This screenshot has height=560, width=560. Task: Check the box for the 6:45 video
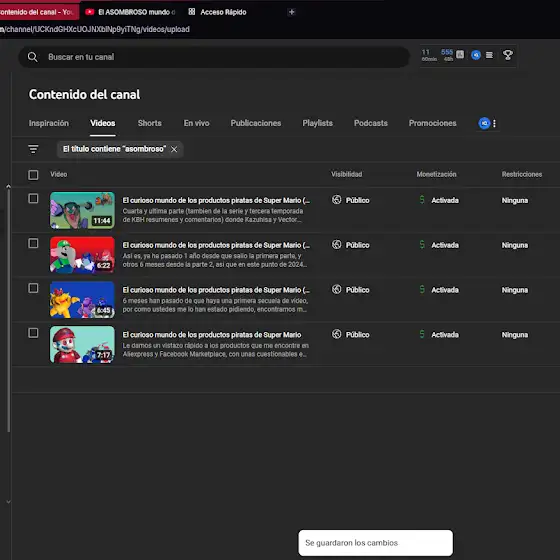coord(33,288)
